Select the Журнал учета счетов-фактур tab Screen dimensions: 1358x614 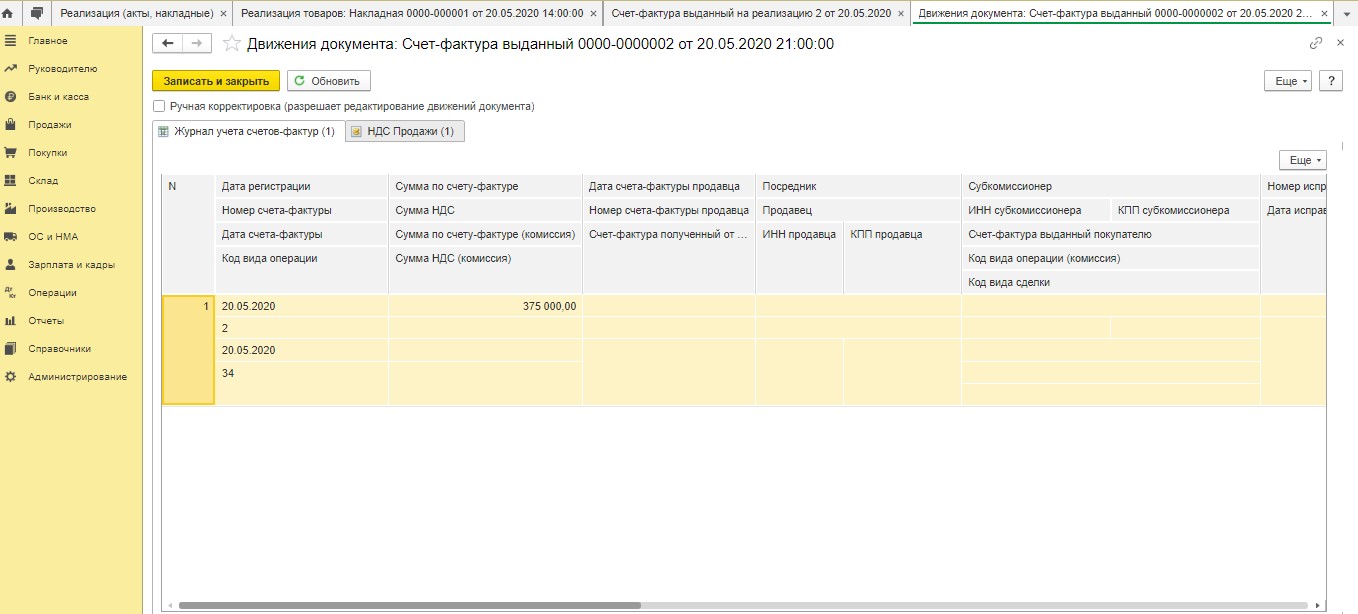[x=247, y=131]
